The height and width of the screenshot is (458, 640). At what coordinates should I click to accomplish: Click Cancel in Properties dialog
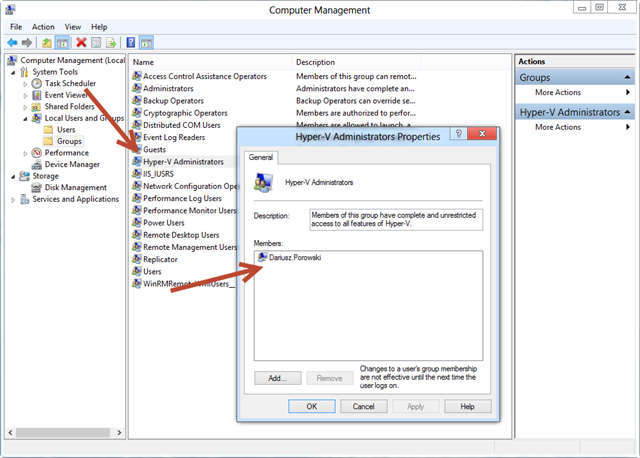click(x=363, y=406)
